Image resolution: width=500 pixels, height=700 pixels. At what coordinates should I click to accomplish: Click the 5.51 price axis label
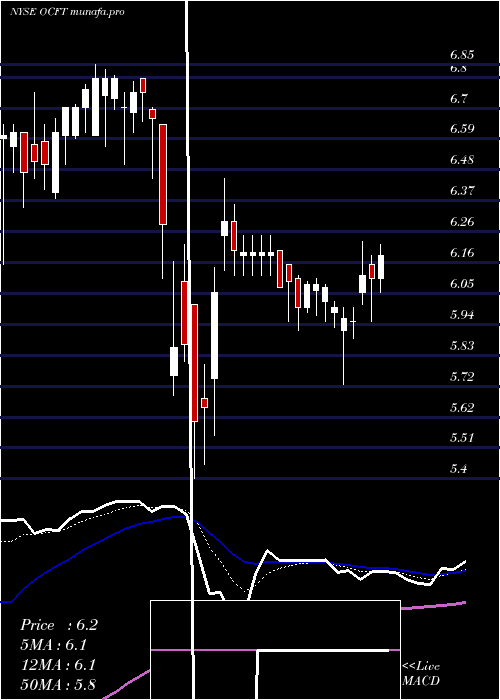[462, 438]
